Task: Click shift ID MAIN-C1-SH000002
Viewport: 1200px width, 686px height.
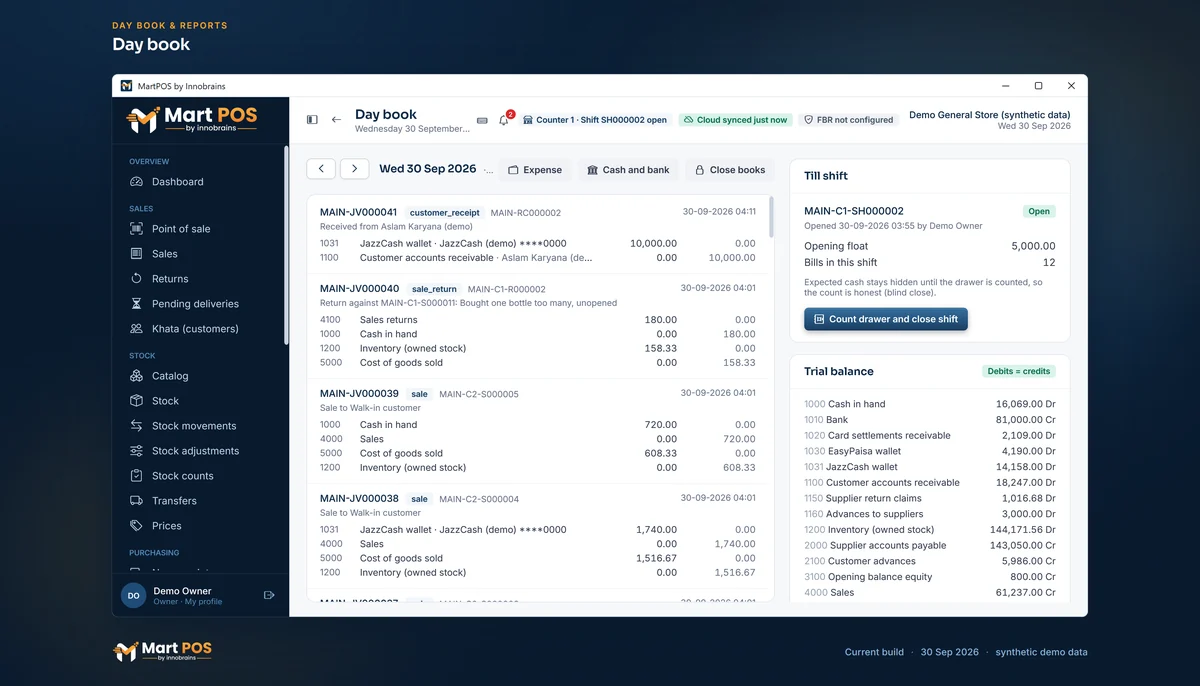Action: coord(854,211)
